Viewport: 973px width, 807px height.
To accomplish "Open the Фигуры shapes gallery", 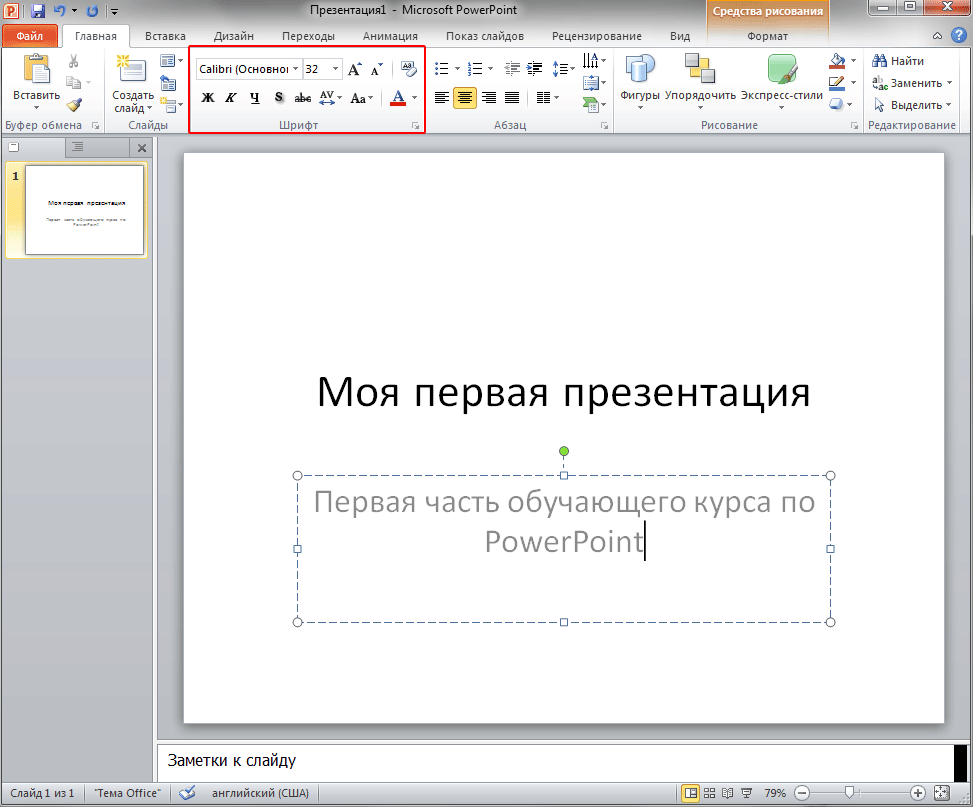I will [x=639, y=81].
